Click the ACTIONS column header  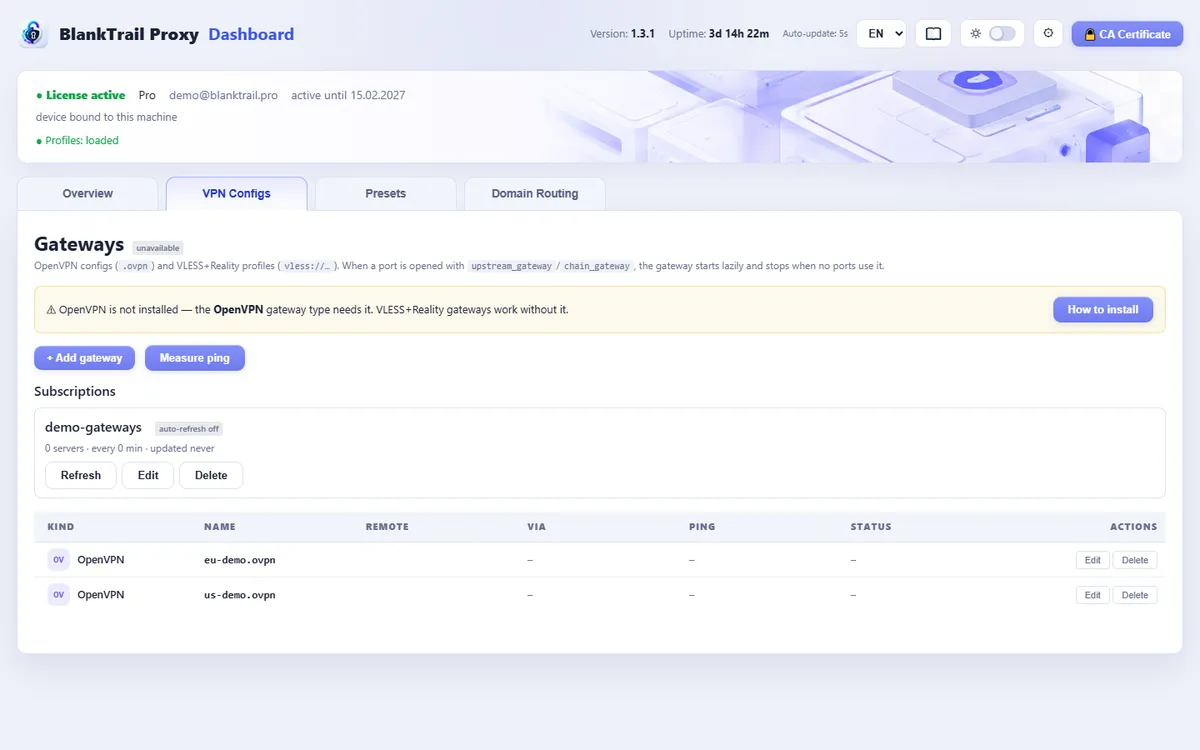(1133, 527)
